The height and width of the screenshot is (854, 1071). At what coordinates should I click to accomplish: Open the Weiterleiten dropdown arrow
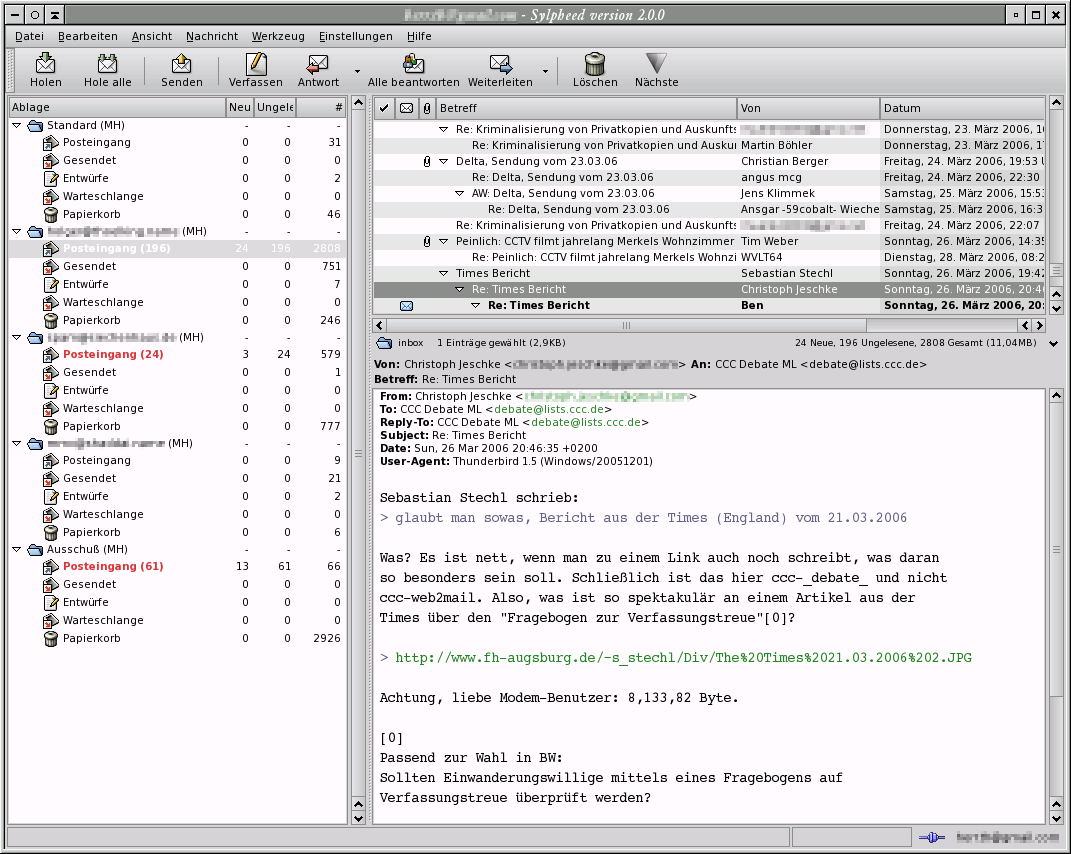[x=545, y=71]
